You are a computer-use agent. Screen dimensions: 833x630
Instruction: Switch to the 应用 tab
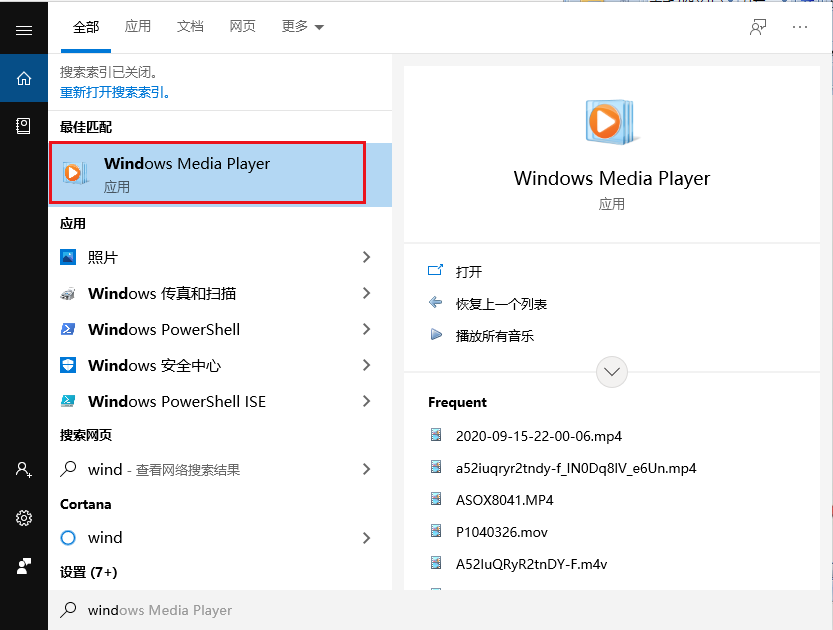point(138,27)
